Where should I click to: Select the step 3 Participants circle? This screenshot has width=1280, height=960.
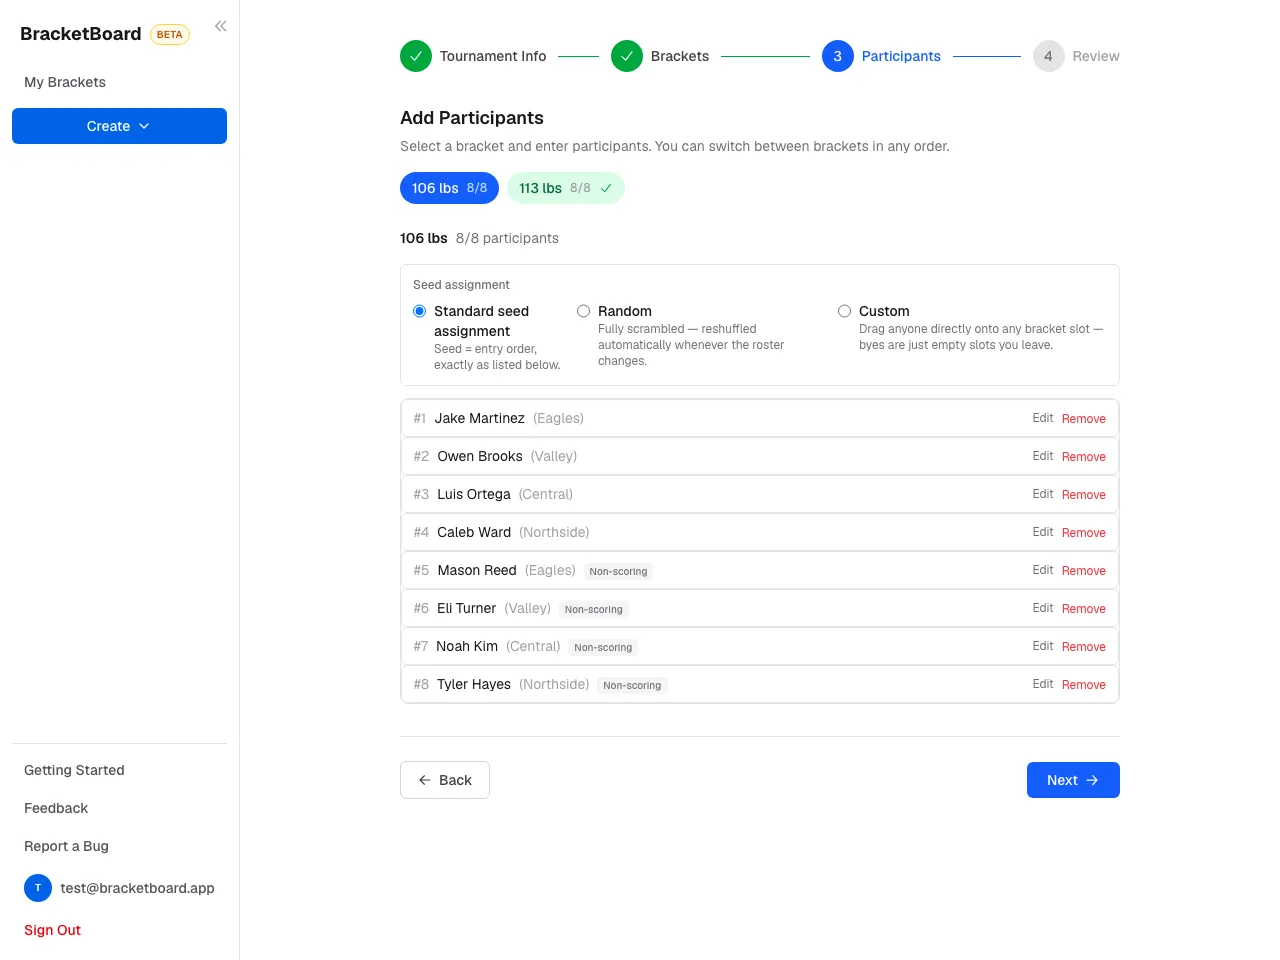(838, 56)
